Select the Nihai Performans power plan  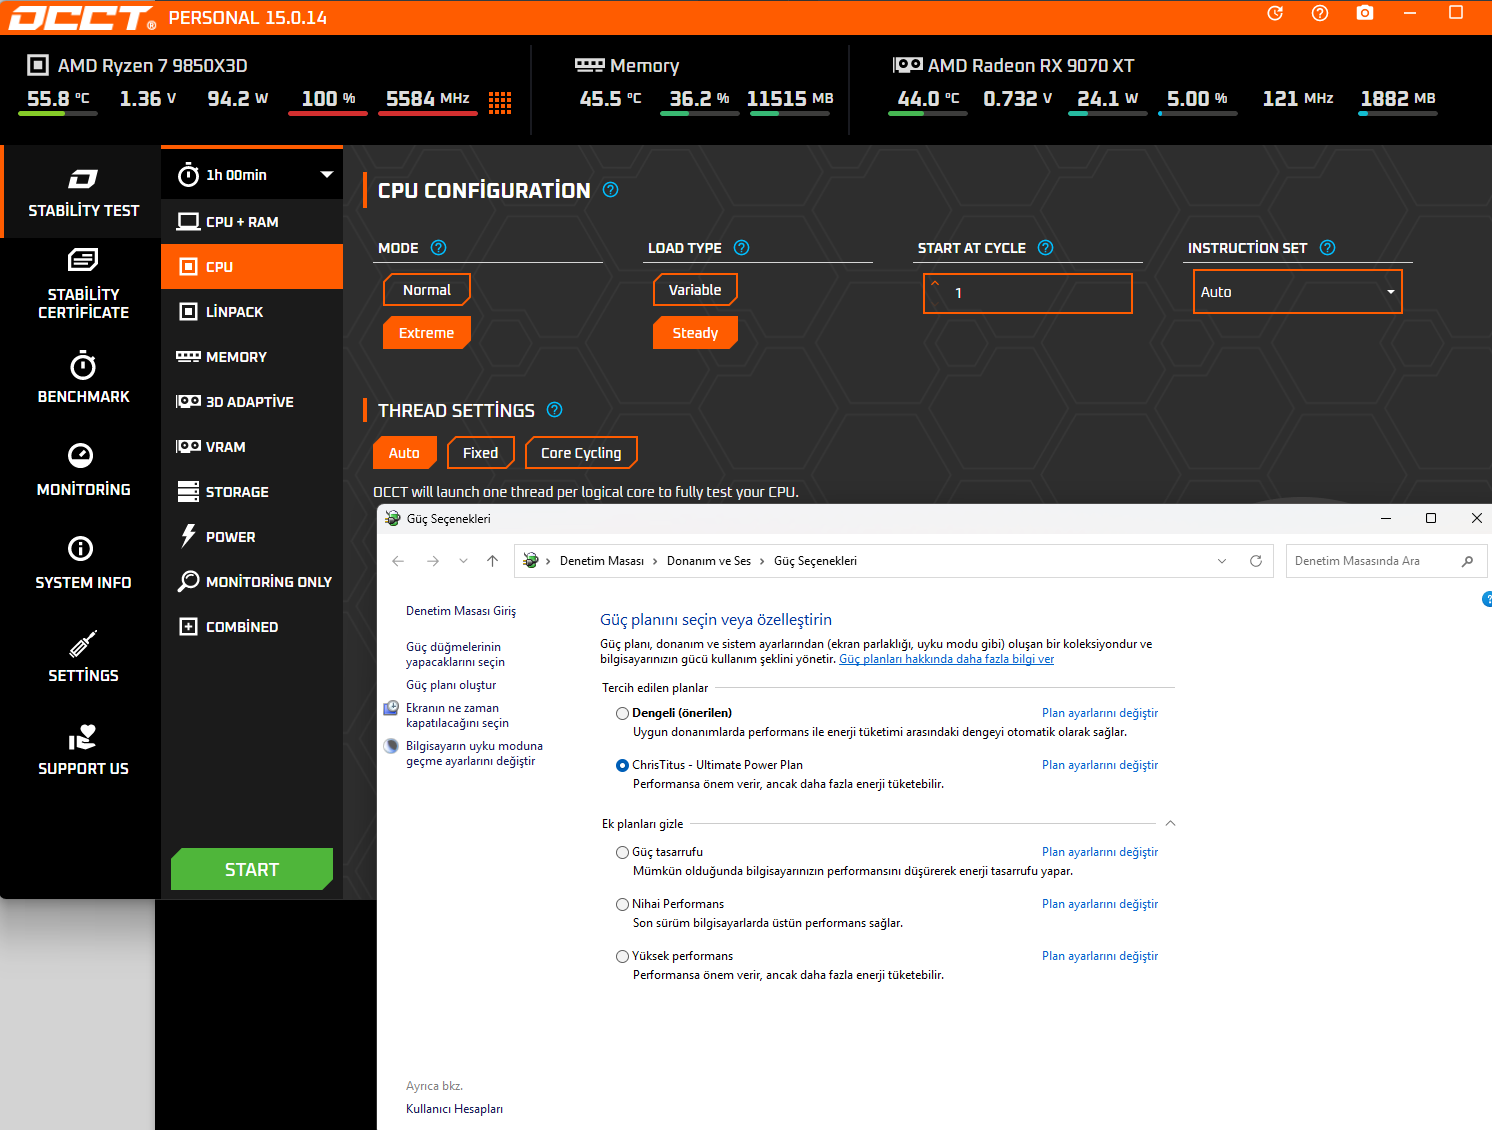tap(622, 905)
